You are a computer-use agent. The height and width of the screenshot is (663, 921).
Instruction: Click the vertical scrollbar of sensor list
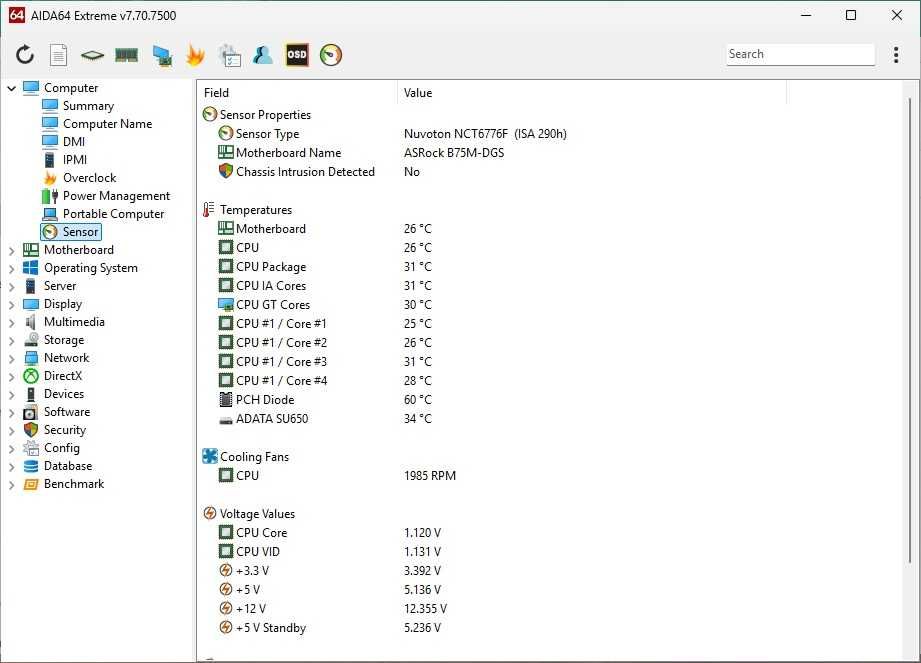910,329
